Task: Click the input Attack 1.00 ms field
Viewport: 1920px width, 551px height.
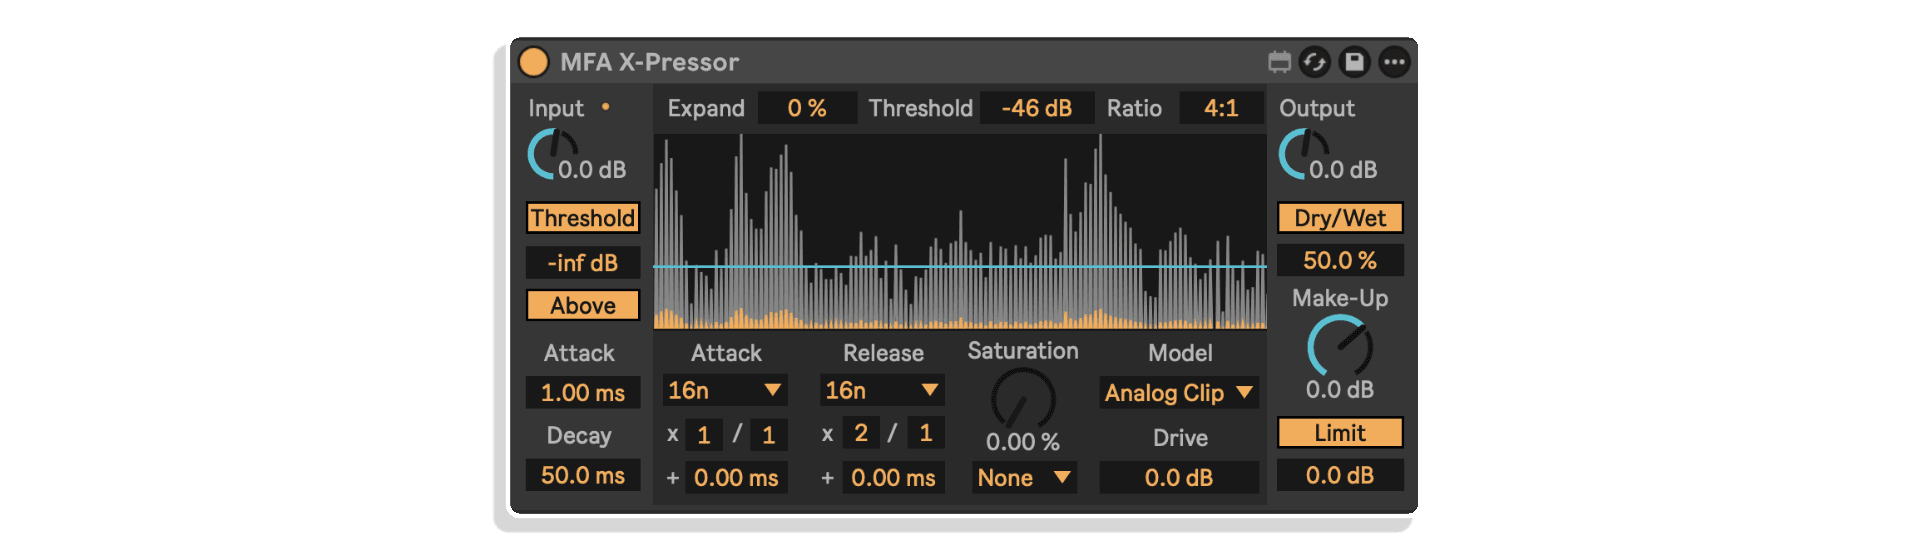Action: coord(583,393)
